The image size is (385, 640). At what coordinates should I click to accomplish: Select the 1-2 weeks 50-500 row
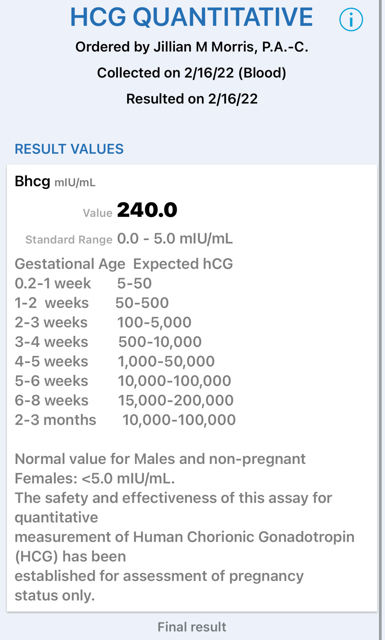pos(92,303)
